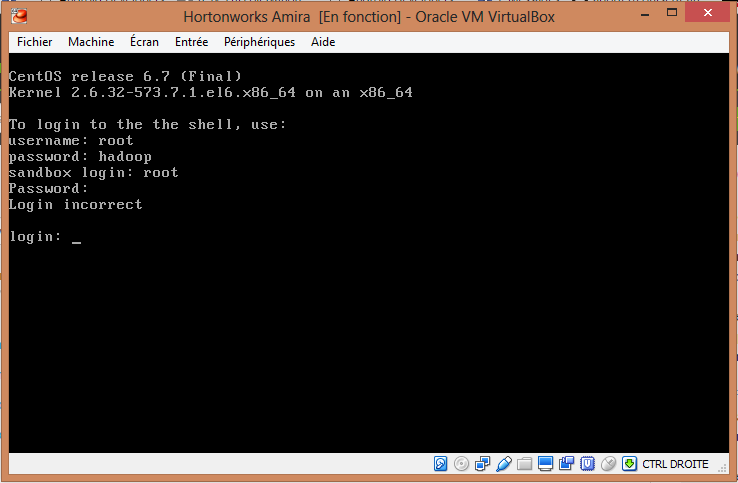This screenshot has width=738, height=483.
Task: Open the Aide menu
Action: click(323, 42)
